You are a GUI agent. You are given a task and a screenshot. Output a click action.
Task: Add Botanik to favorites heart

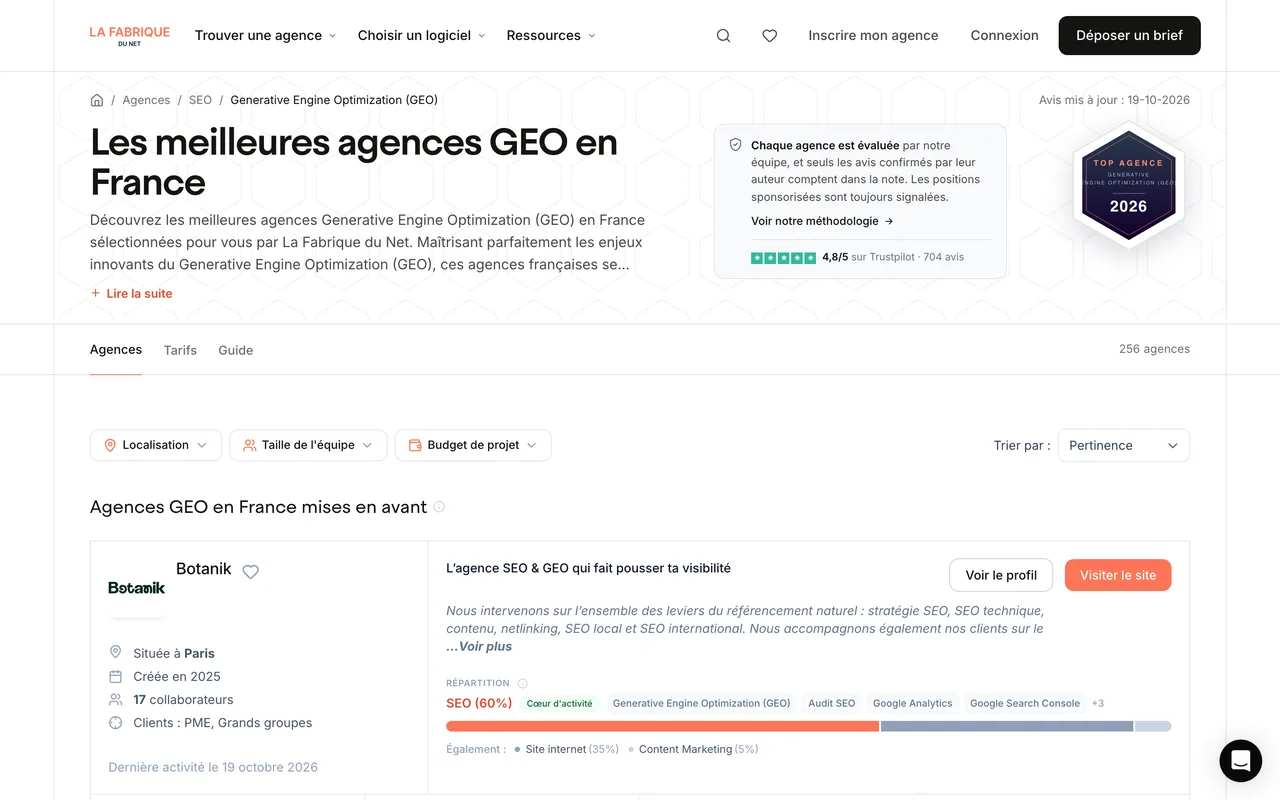pyautogui.click(x=251, y=572)
